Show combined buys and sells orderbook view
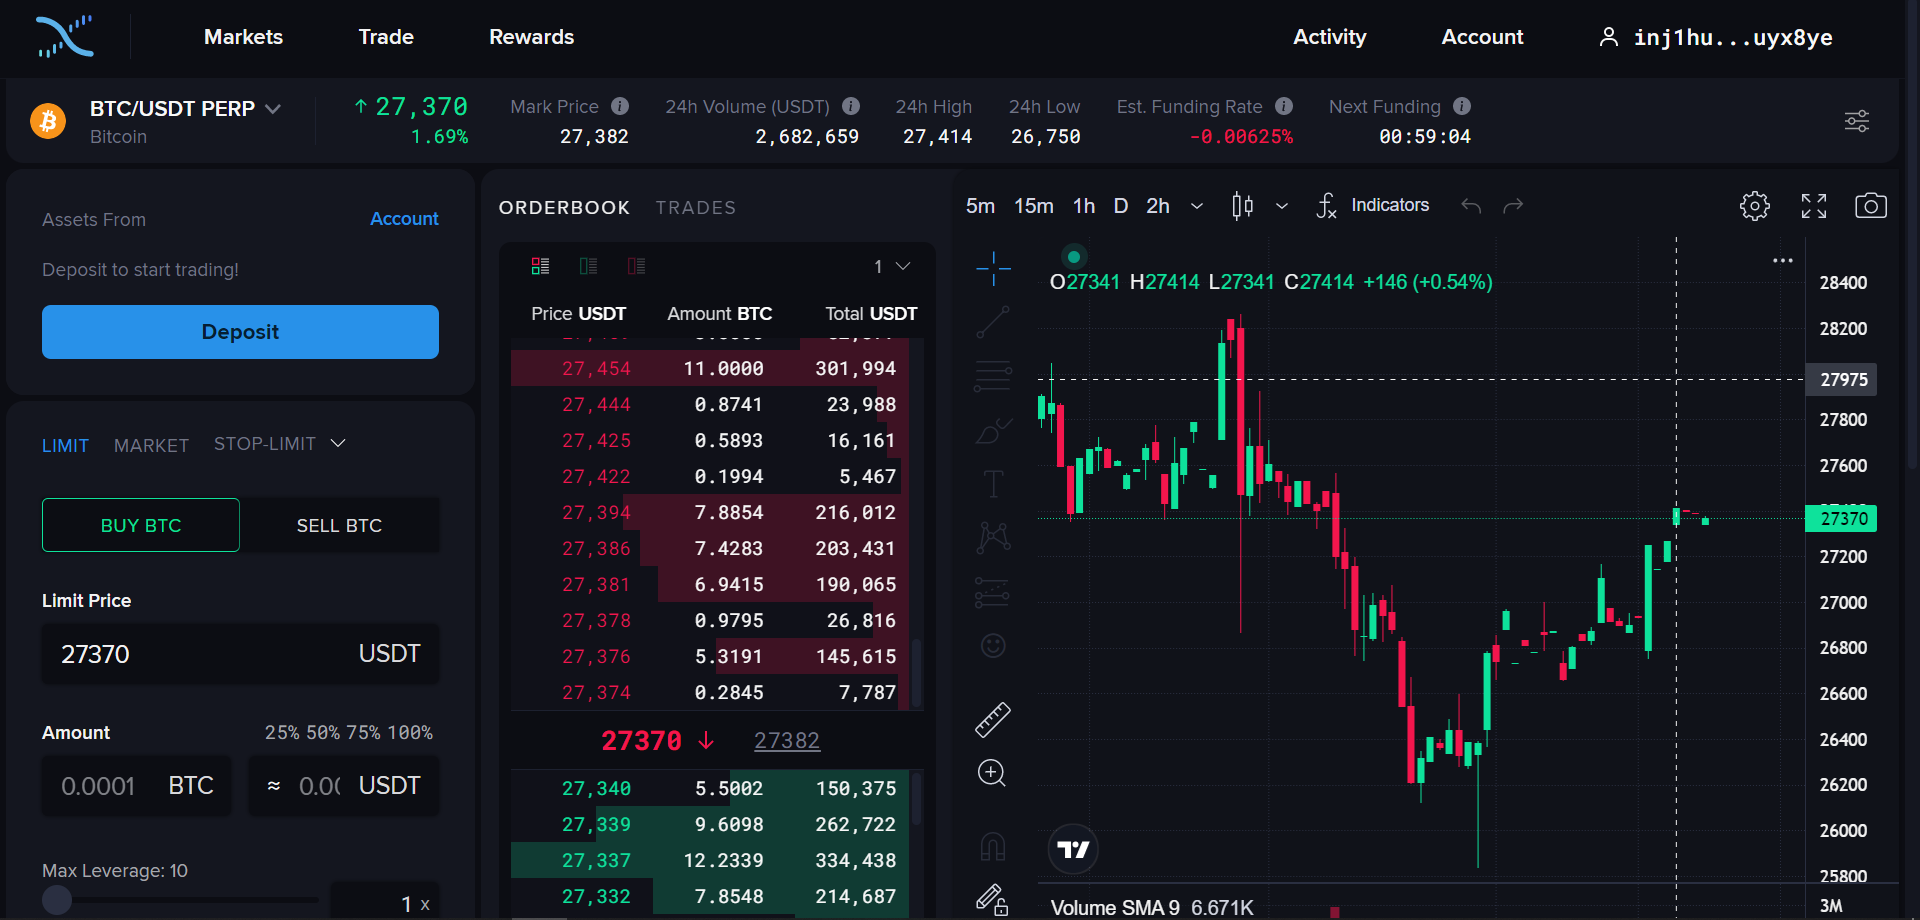Viewport: 1920px width, 920px height. 540,266
